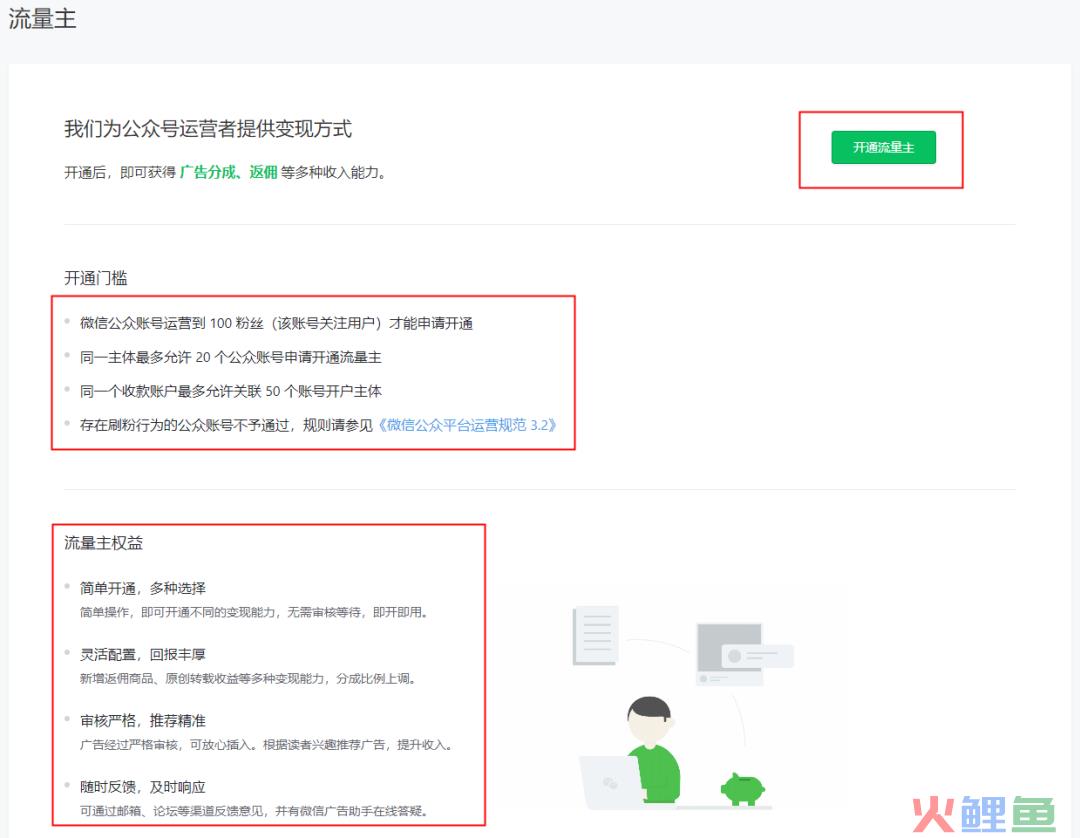Screen dimensions: 1080x838
Task: Click description 广告经过严格审核，可放心插入
Action: click(266, 744)
